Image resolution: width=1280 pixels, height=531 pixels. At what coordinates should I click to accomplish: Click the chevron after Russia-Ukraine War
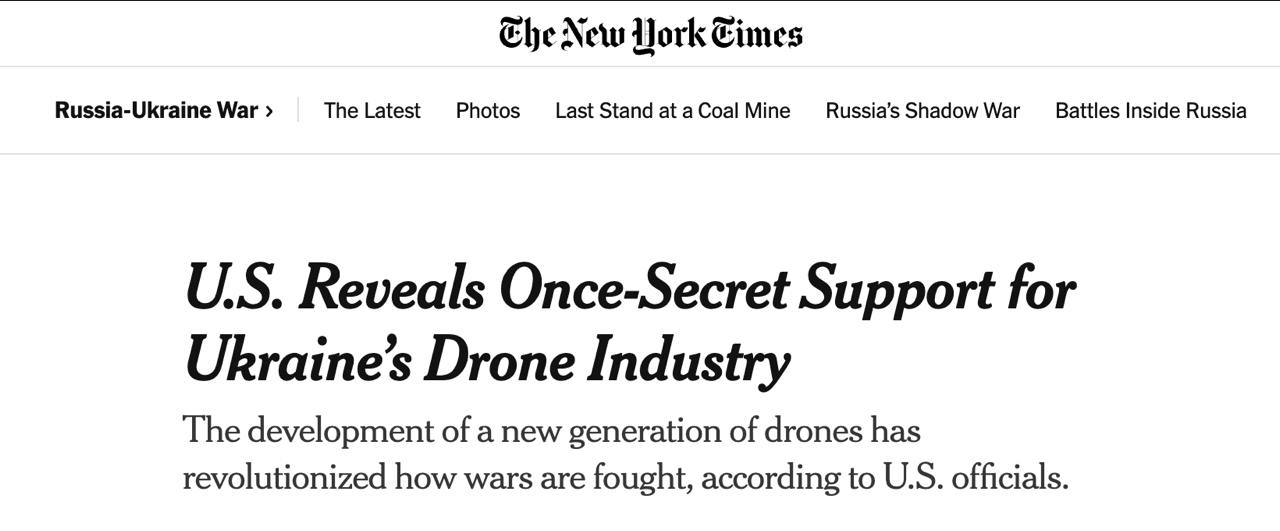coord(269,111)
